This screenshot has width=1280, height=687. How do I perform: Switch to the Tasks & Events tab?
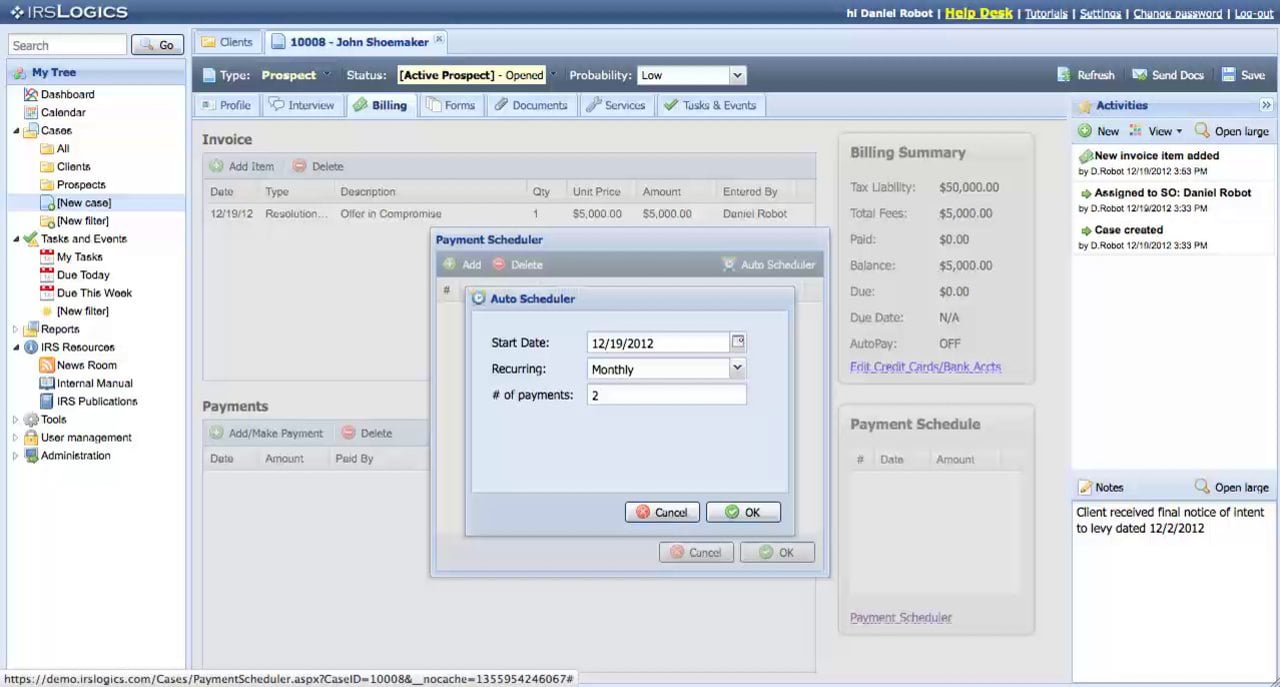click(x=710, y=105)
